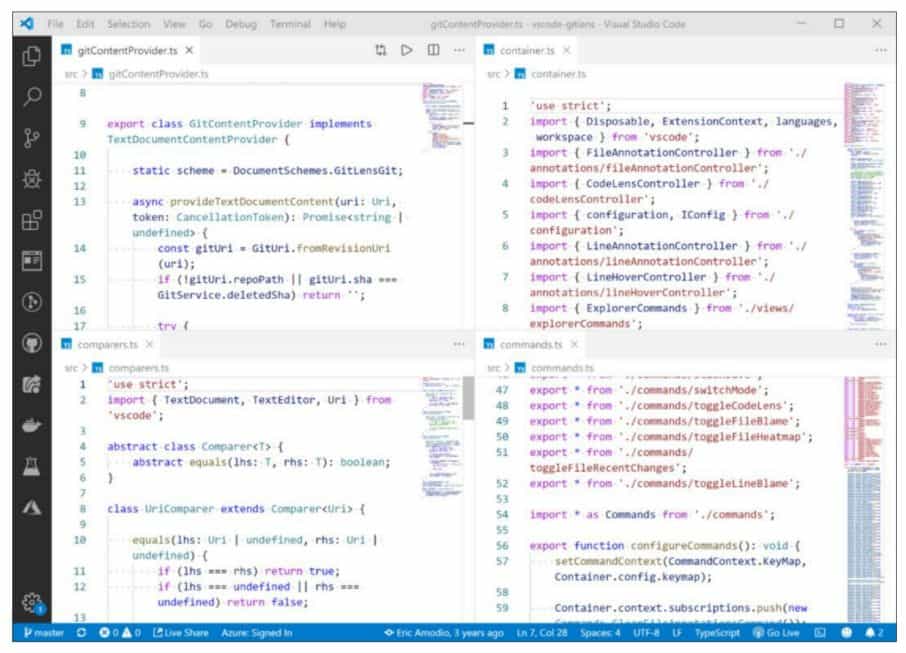
Task: Open the GitHub icon in activity bar
Action: 32,343
